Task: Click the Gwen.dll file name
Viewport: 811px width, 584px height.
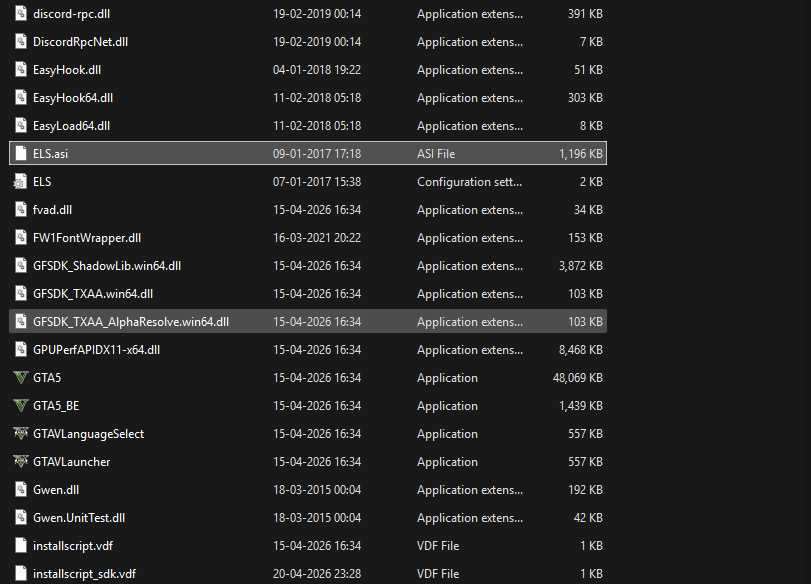Action: coord(56,489)
